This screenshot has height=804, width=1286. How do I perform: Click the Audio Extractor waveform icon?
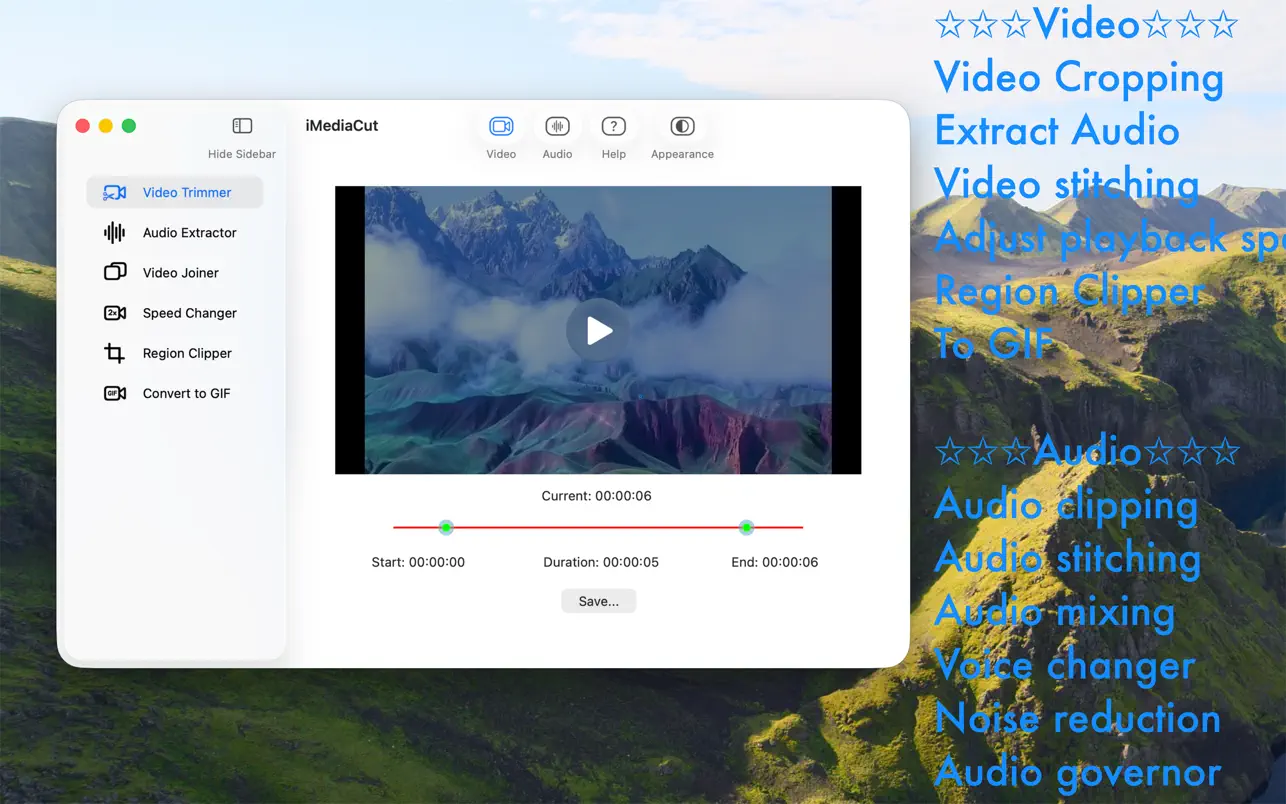pos(115,233)
